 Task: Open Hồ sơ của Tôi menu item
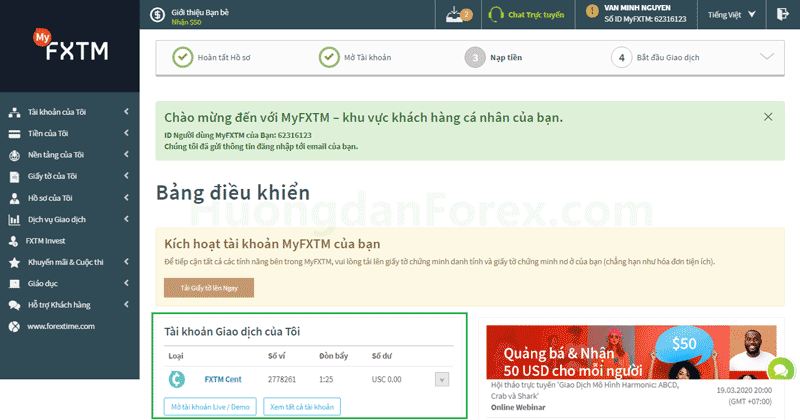tap(50, 198)
